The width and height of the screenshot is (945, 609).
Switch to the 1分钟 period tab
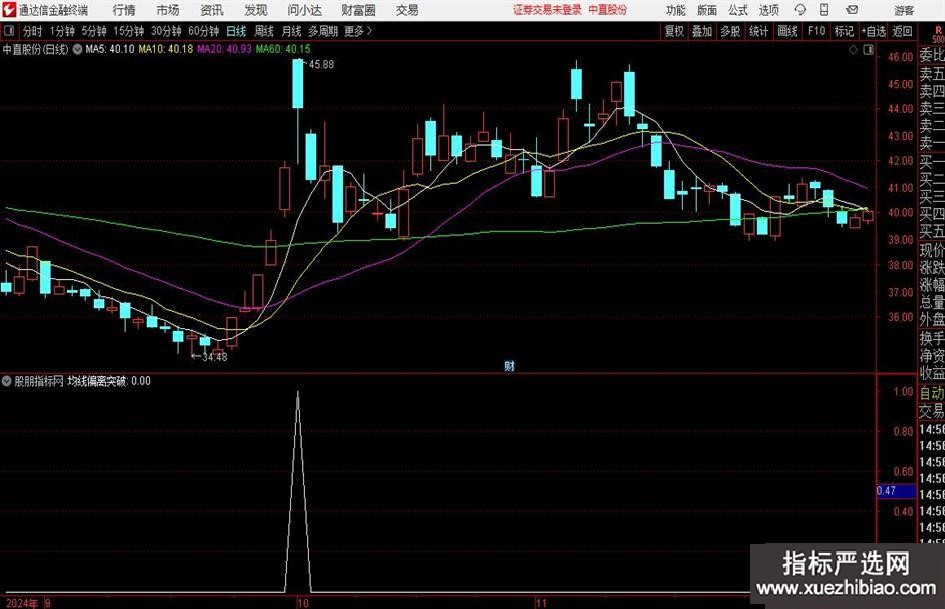click(61, 31)
